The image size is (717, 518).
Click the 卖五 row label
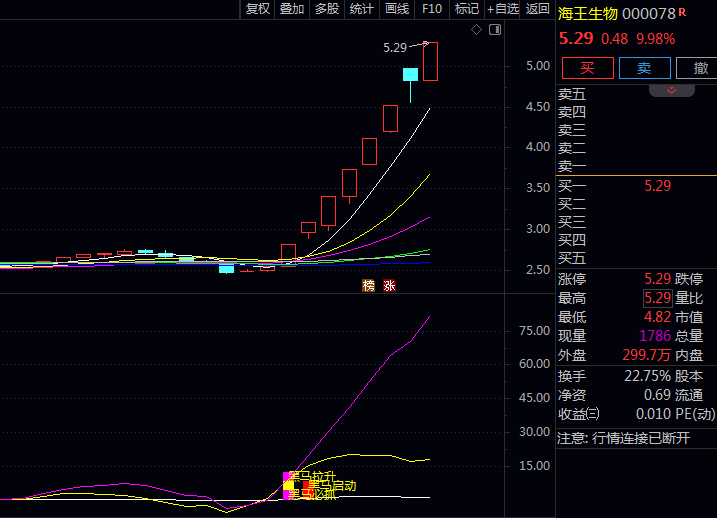tap(572, 94)
